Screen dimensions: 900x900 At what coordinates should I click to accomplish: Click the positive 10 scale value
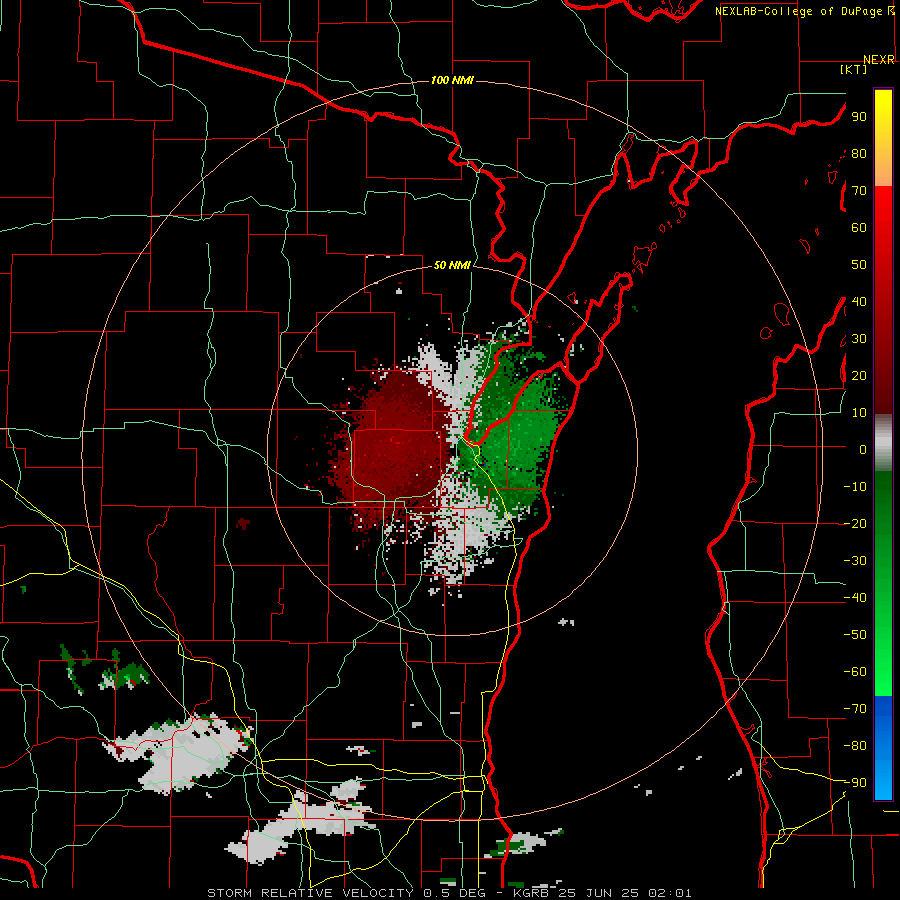click(859, 413)
